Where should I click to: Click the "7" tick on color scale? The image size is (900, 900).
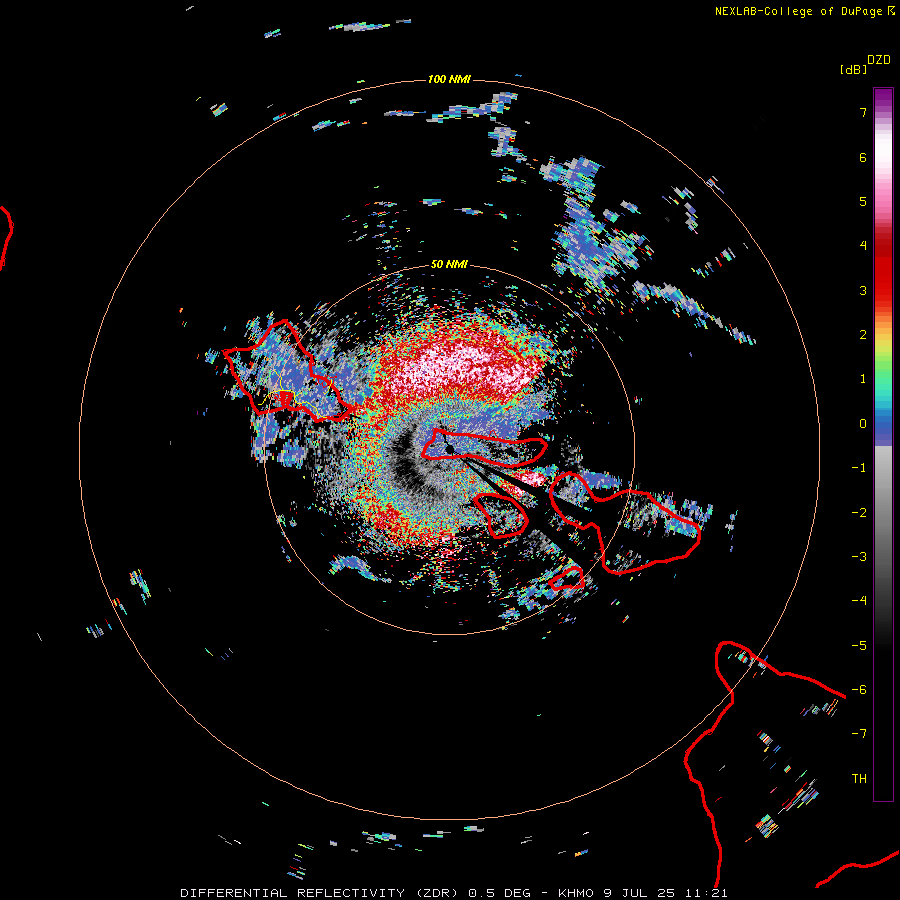(x=863, y=113)
